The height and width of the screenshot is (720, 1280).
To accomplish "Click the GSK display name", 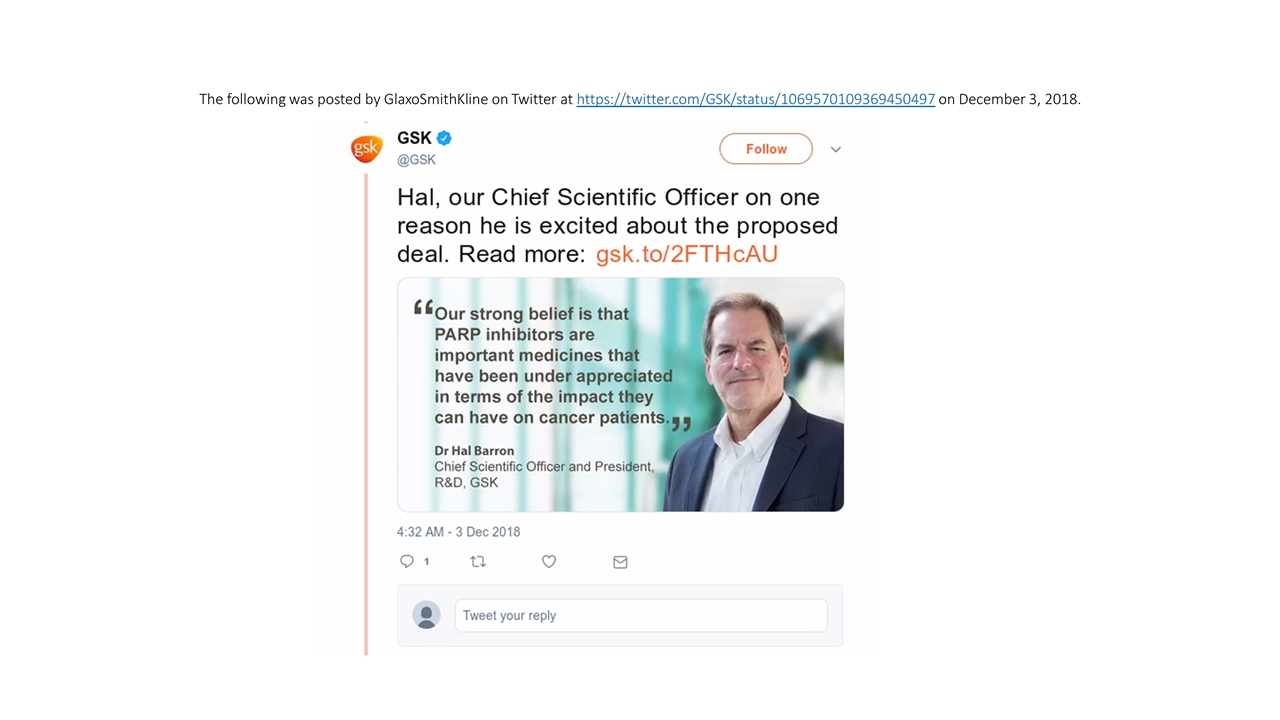I will pos(414,138).
